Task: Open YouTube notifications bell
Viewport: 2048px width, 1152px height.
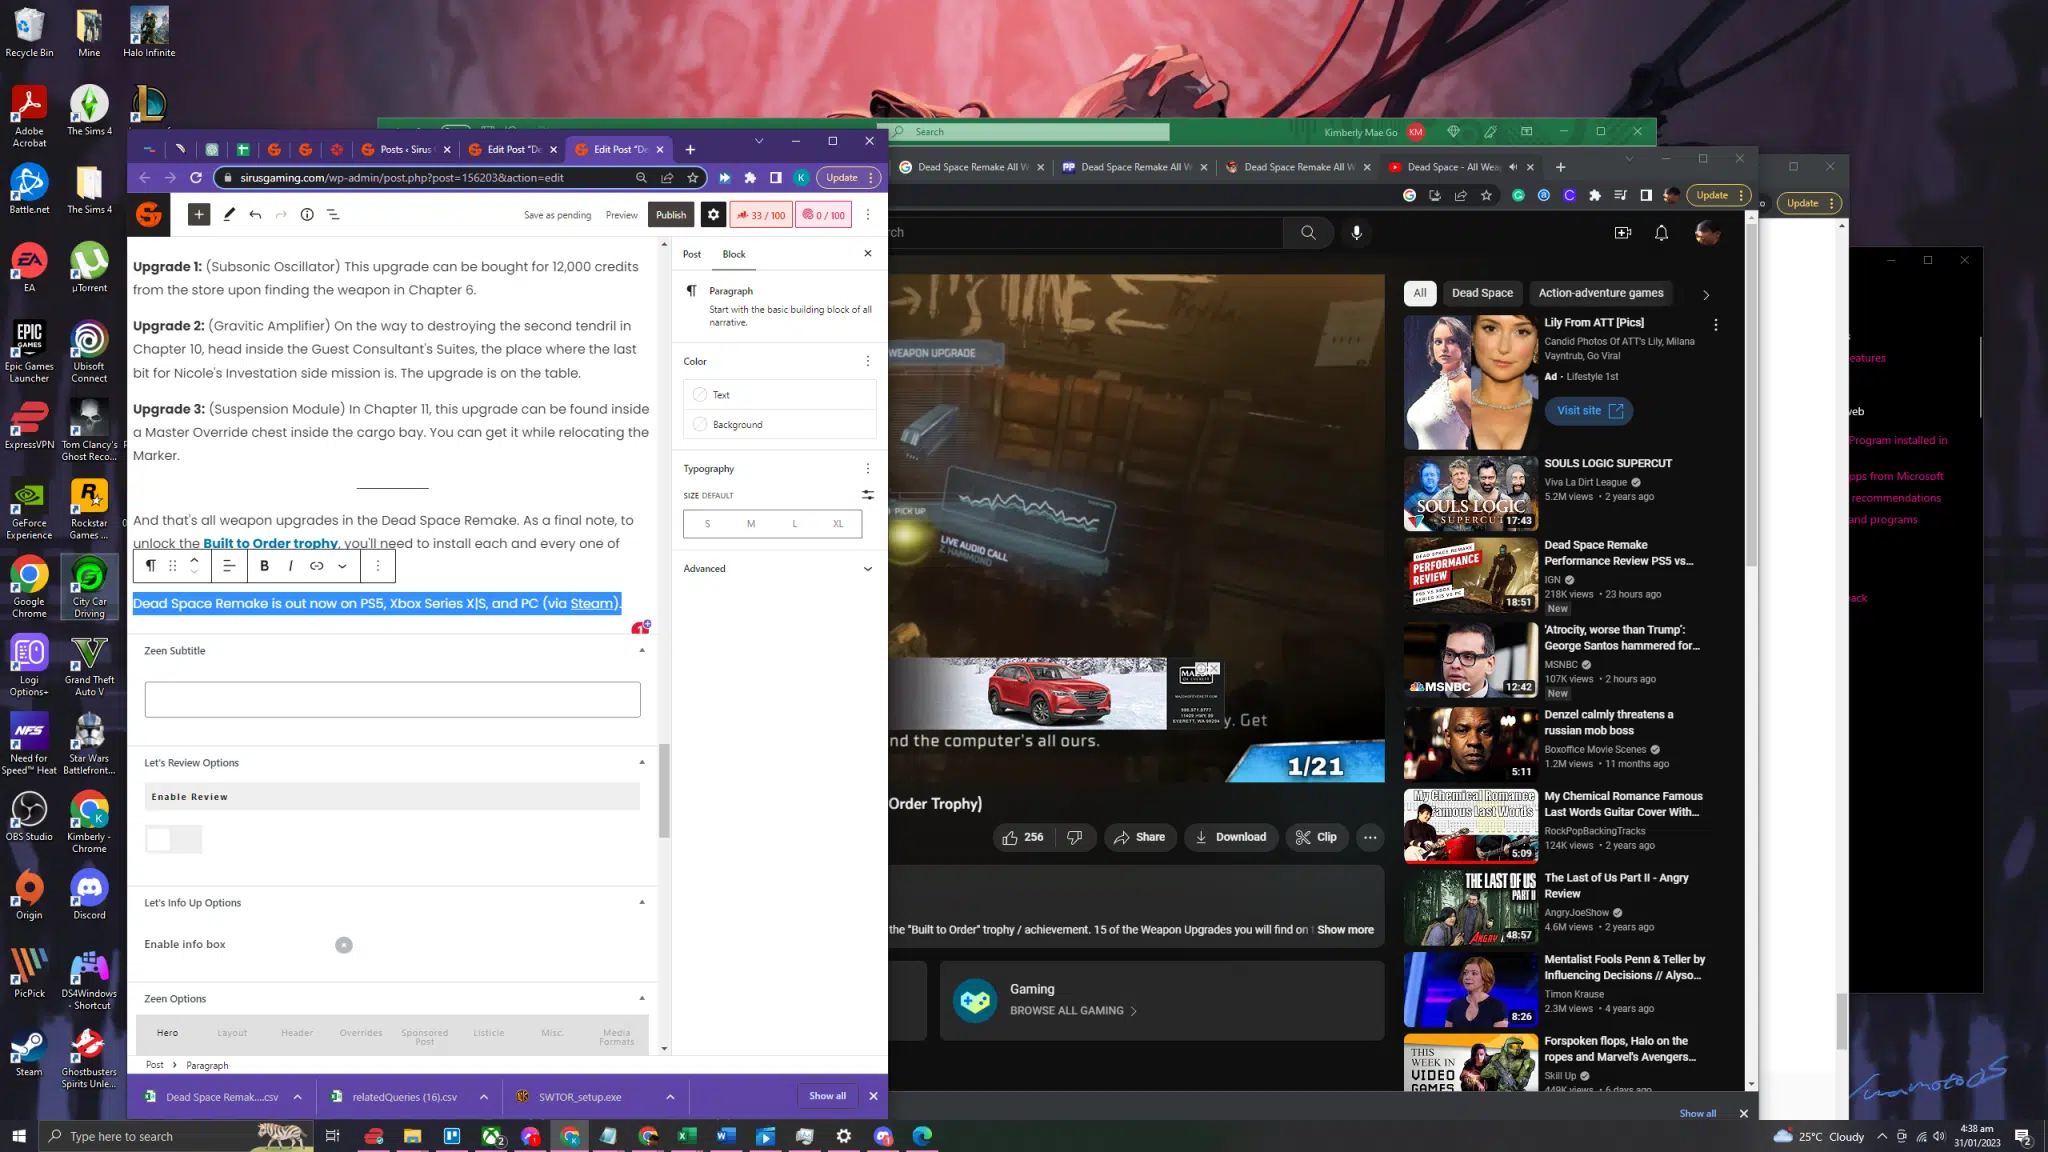Action: pyautogui.click(x=1661, y=232)
